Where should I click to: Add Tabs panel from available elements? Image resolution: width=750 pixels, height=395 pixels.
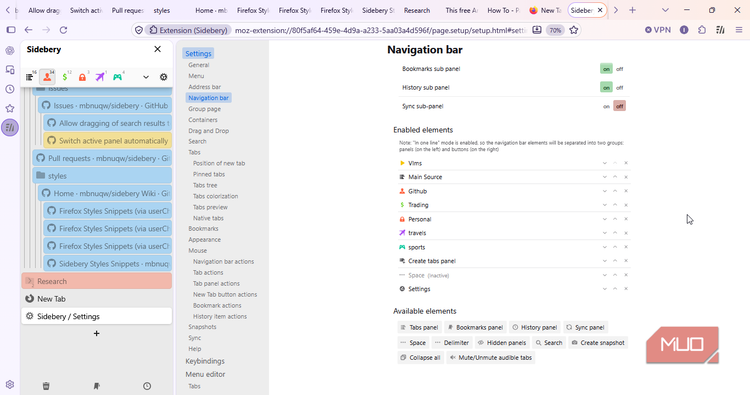[x=419, y=328]
